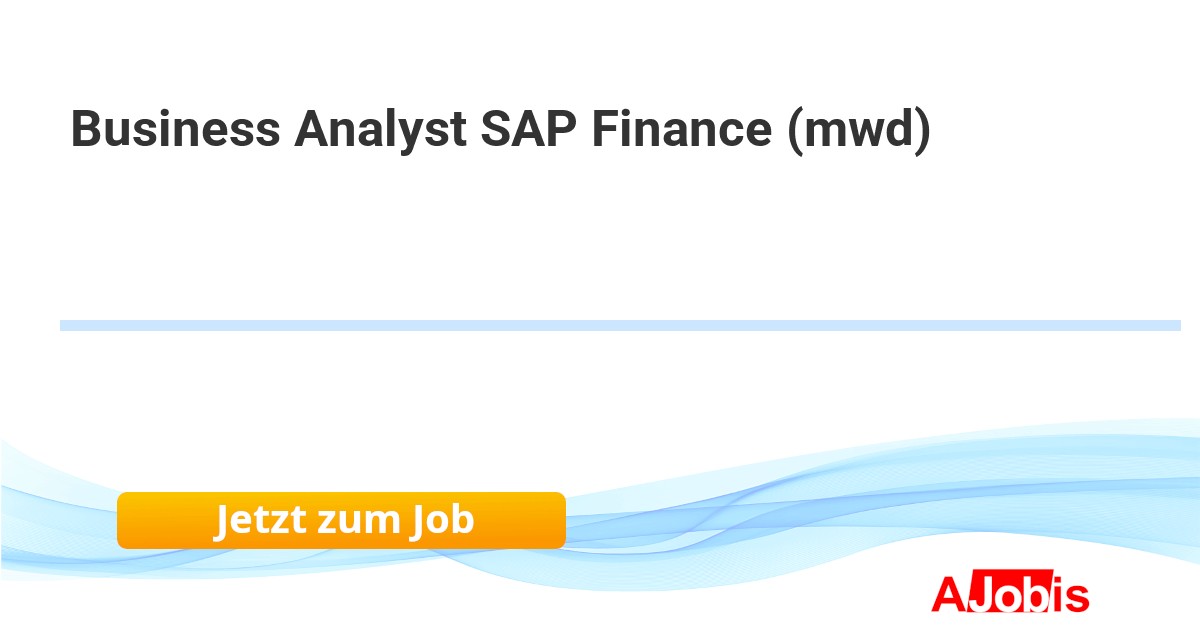Click the orange "Jetzt zum Job" button
This screenshot has width=1200, height=630.
(341, 520)
